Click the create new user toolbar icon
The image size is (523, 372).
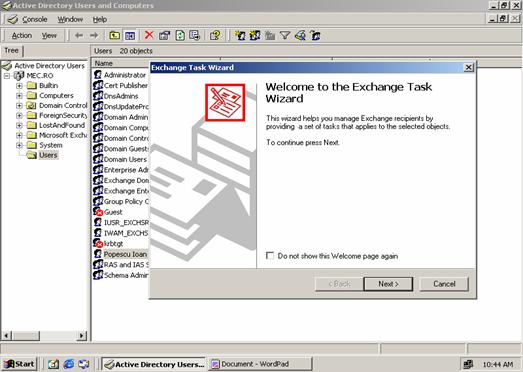tap(240, 35)
